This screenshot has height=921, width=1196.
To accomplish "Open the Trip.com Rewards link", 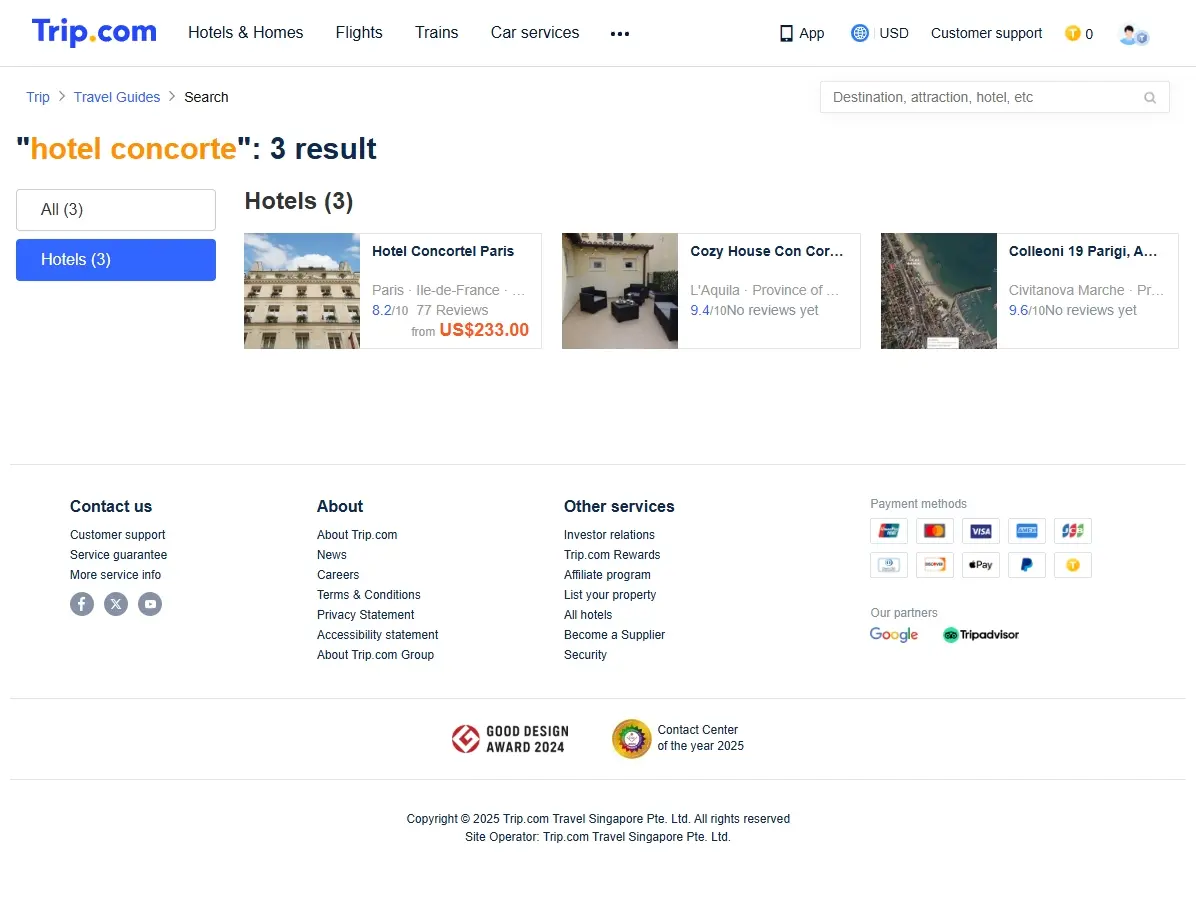I will pos(612,555).
